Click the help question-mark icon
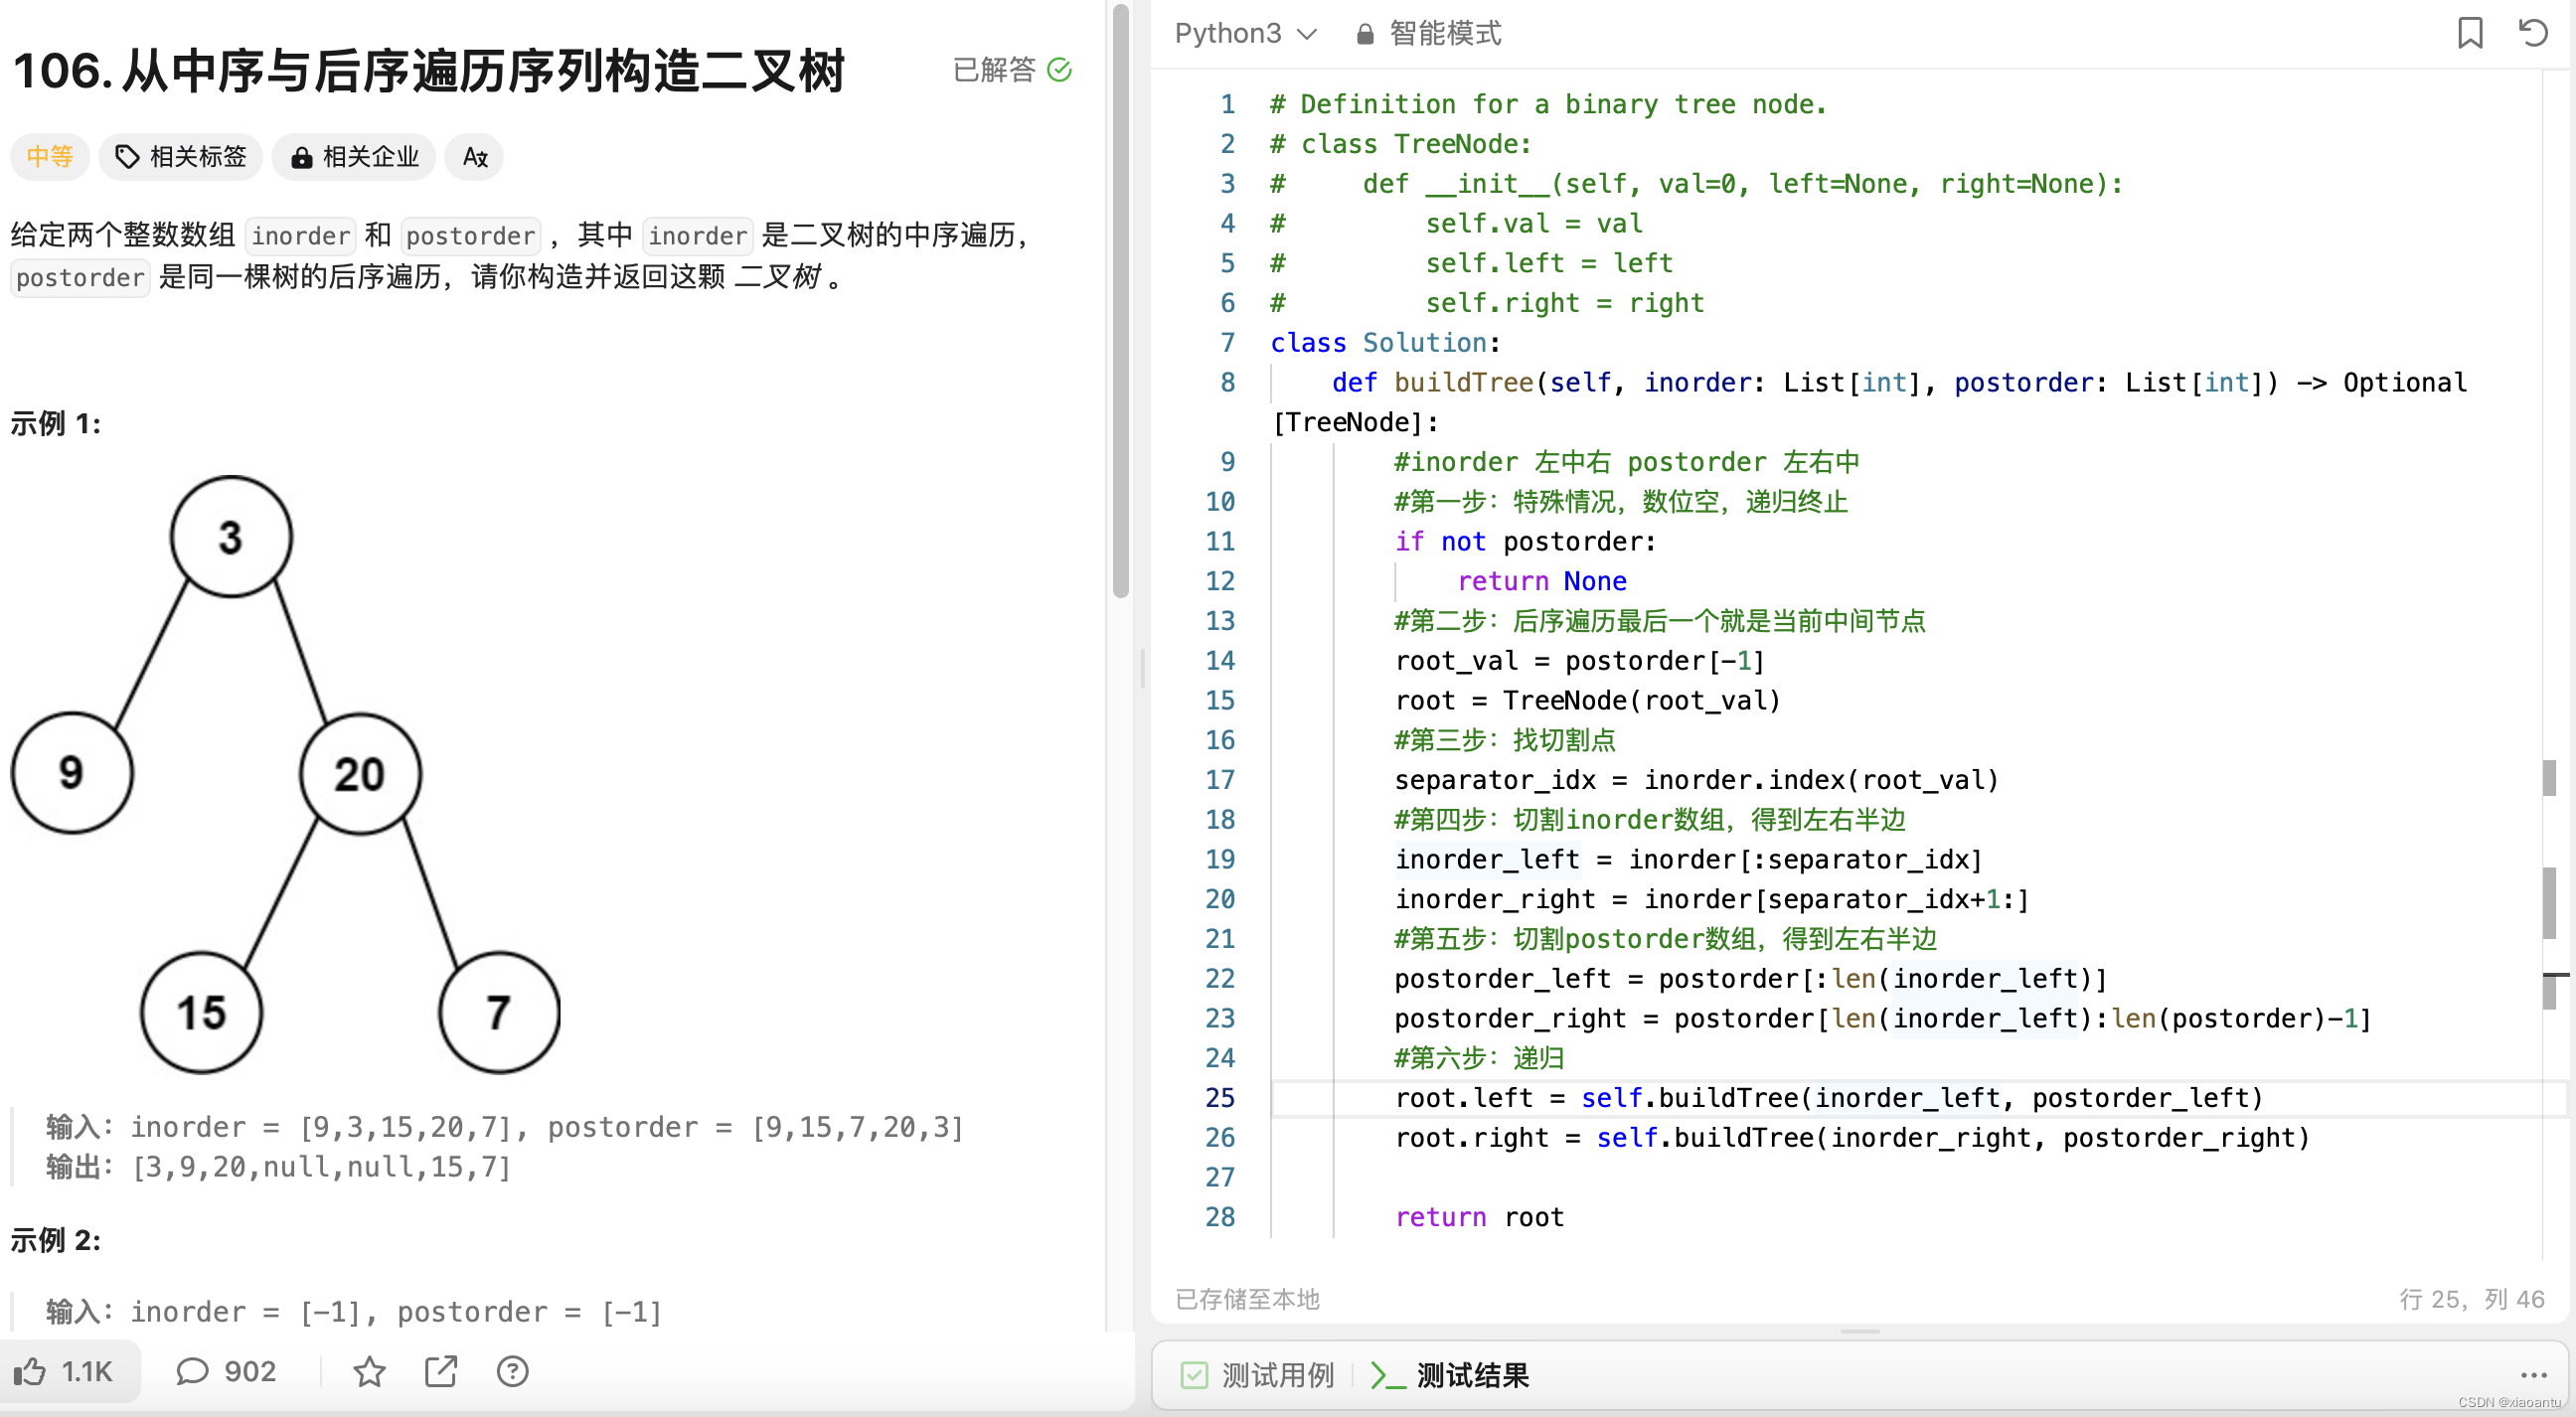The height and width of the screenshot is (1417, 2576). [513, 1371]
